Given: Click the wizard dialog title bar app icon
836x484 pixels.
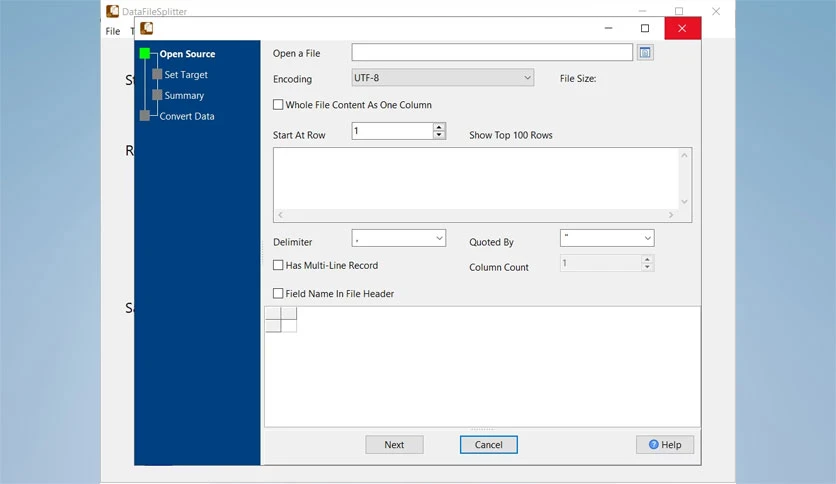Looking at the screenshot, I should coord(147,28).
